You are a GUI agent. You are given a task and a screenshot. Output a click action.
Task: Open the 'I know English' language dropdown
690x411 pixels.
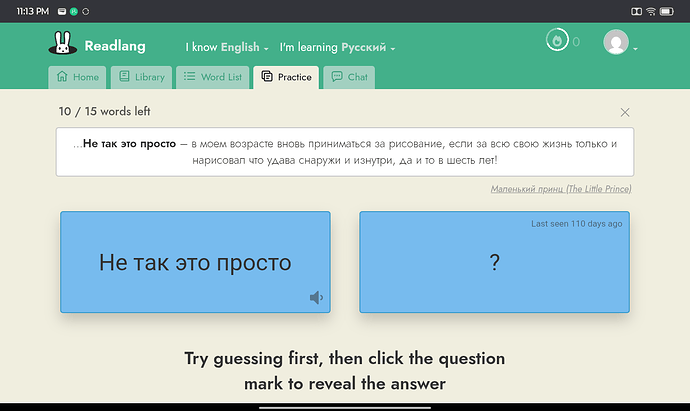coord(227,47)
